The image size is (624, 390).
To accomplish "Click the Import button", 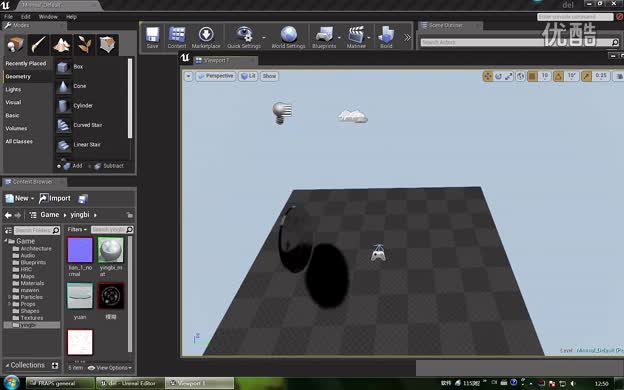I will [55, 198].
